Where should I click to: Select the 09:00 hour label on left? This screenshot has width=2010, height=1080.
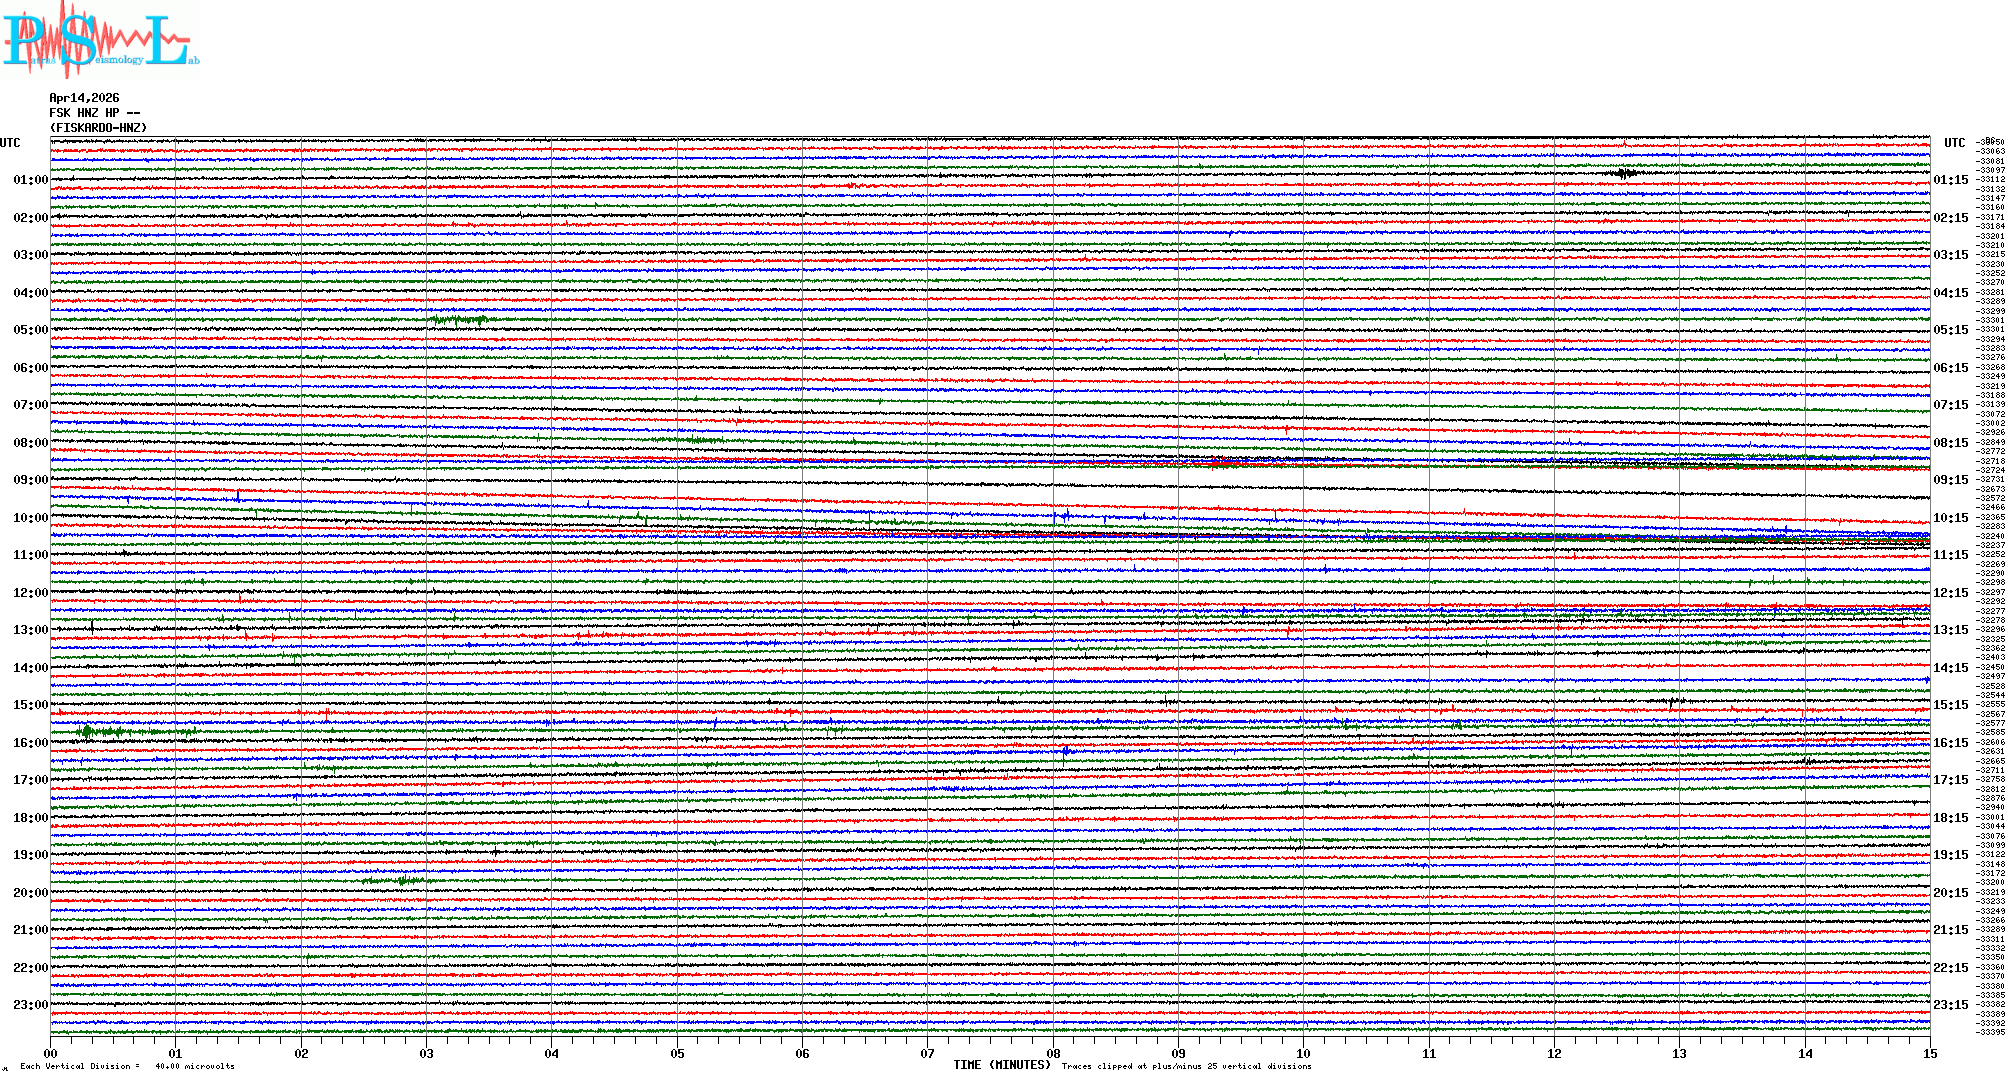pyautogui.click(x=30, y=480)
